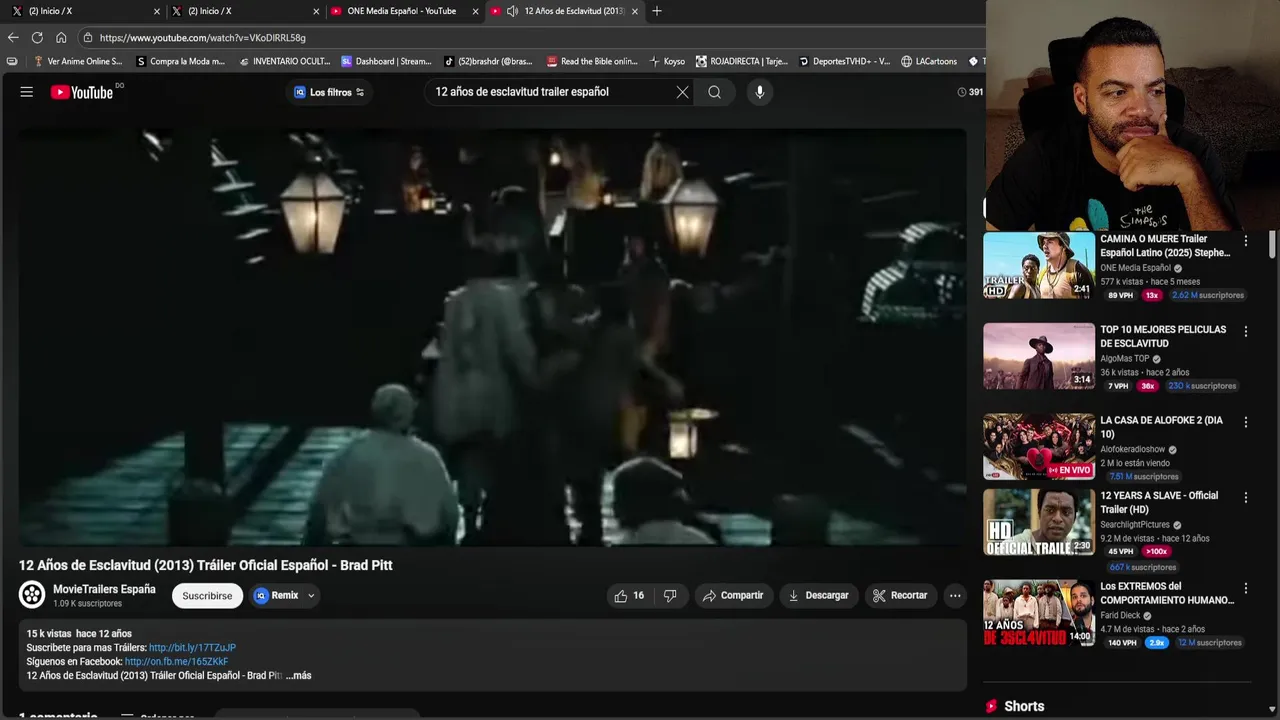Clear the search box with the X
The width and height of the screenshot is (1280, 720).
point(682,92)
